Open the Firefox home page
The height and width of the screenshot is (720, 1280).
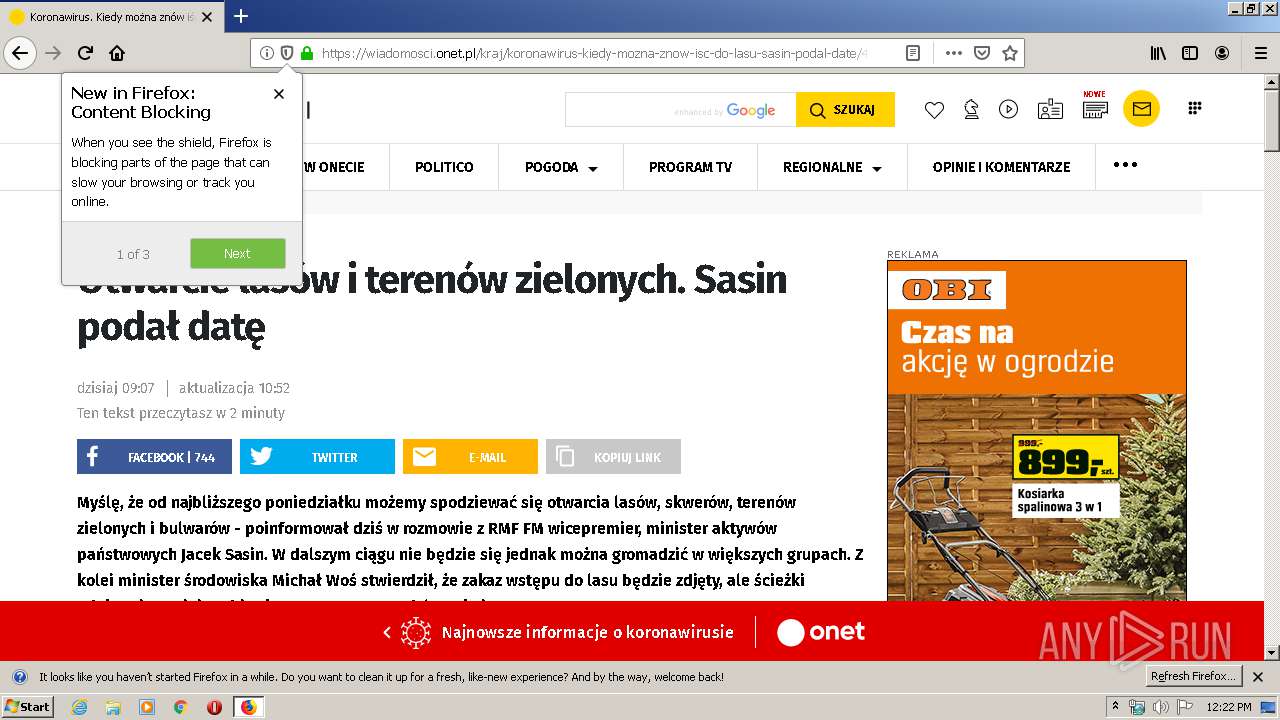coord(117,53)
